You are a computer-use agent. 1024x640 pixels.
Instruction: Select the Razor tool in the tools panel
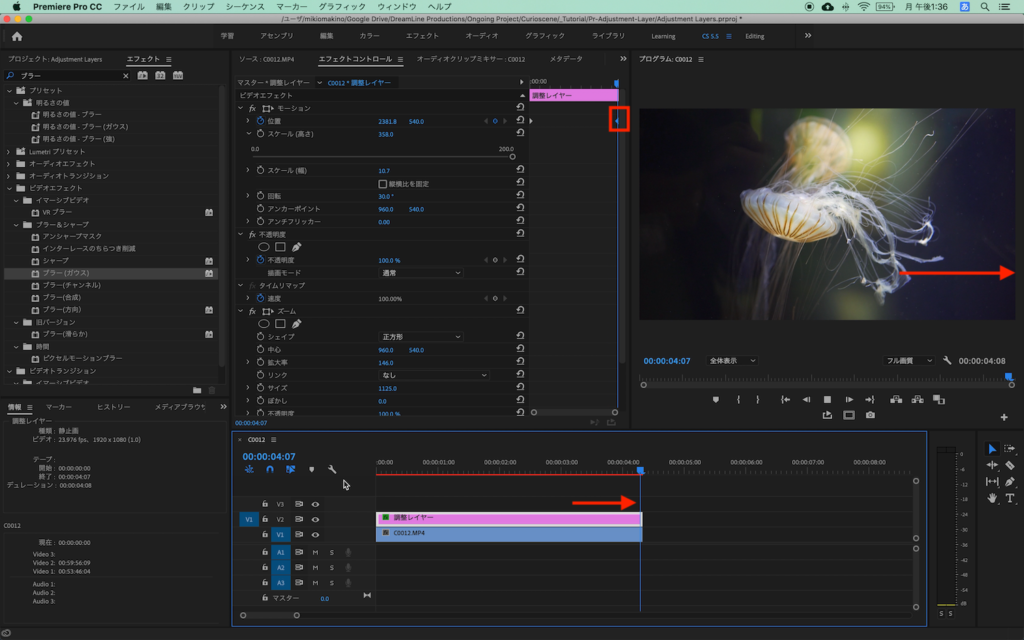[1009, 465]
